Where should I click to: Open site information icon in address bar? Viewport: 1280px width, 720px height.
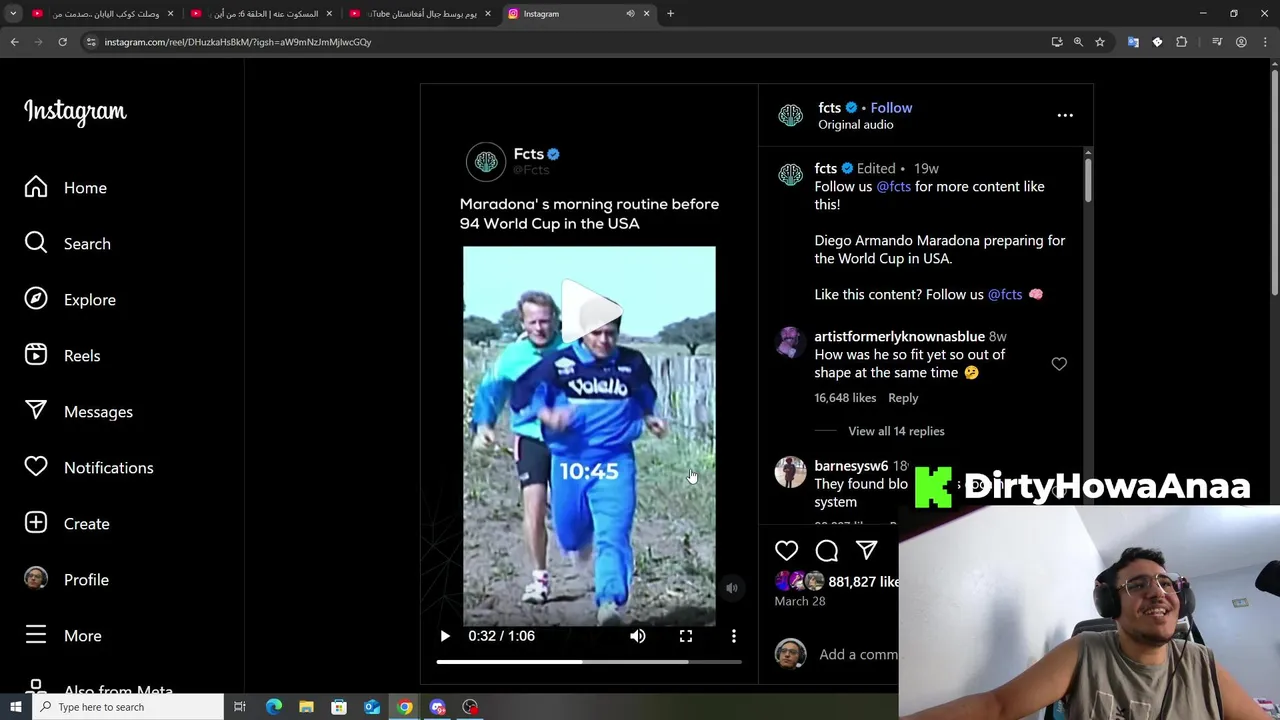coord(91,42)
